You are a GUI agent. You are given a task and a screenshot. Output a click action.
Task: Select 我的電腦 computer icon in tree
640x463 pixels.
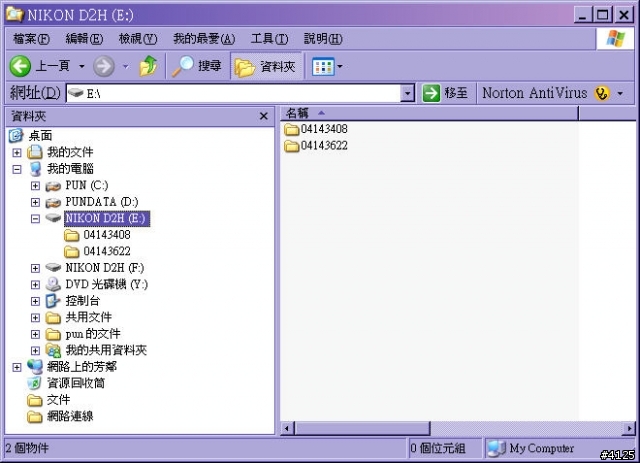tap(35, 169)
